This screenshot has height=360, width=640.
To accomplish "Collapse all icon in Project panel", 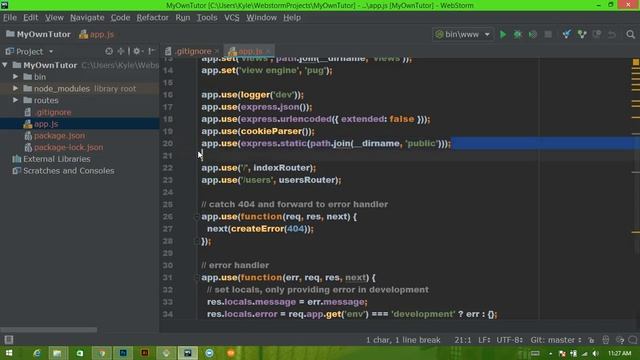I will coord(121,51).
